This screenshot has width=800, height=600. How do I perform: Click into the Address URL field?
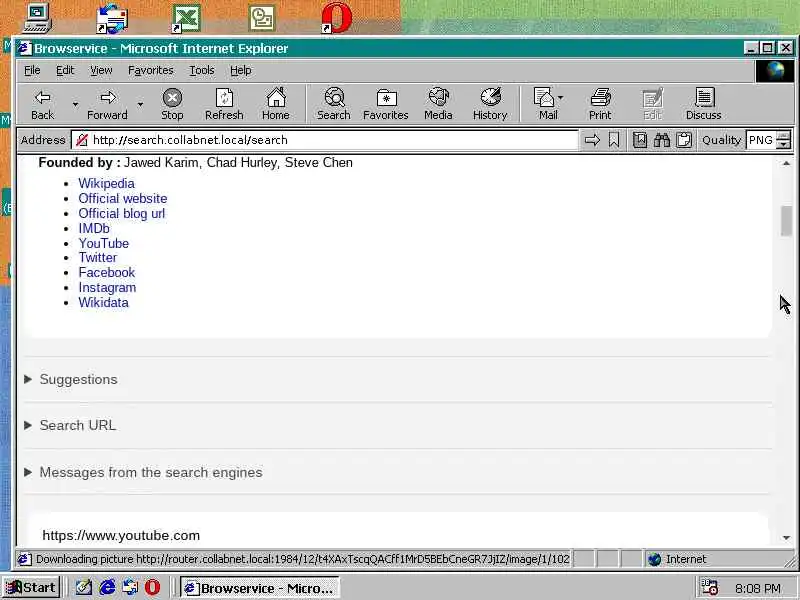324,140
